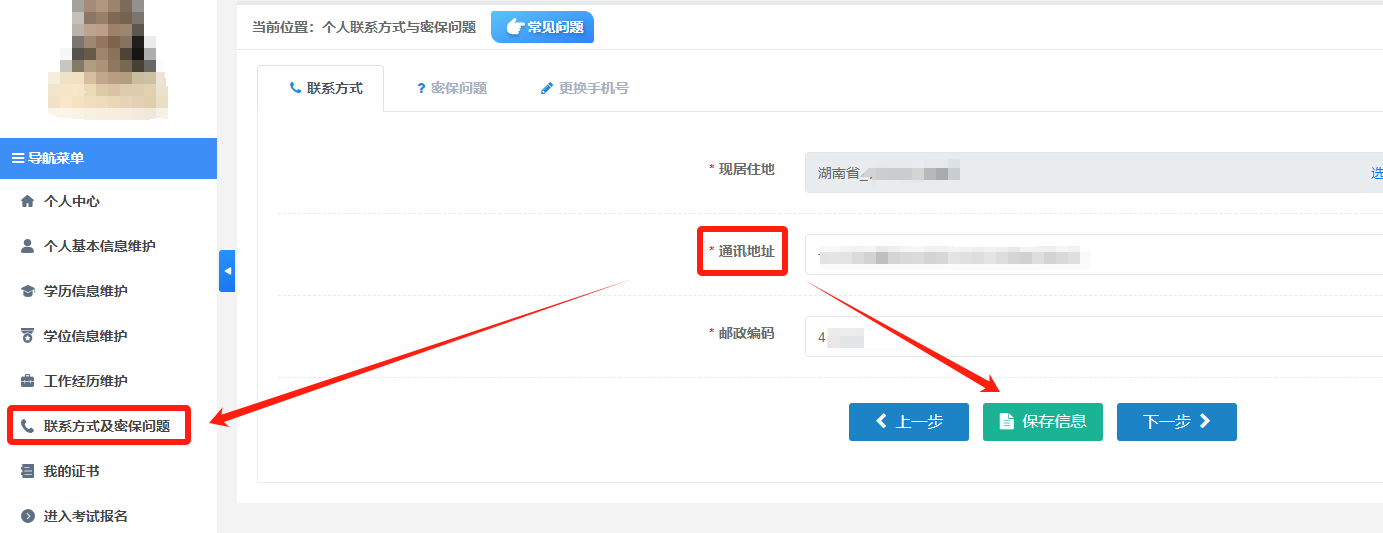Switch to the 密保问题 tab

(452, 88)
